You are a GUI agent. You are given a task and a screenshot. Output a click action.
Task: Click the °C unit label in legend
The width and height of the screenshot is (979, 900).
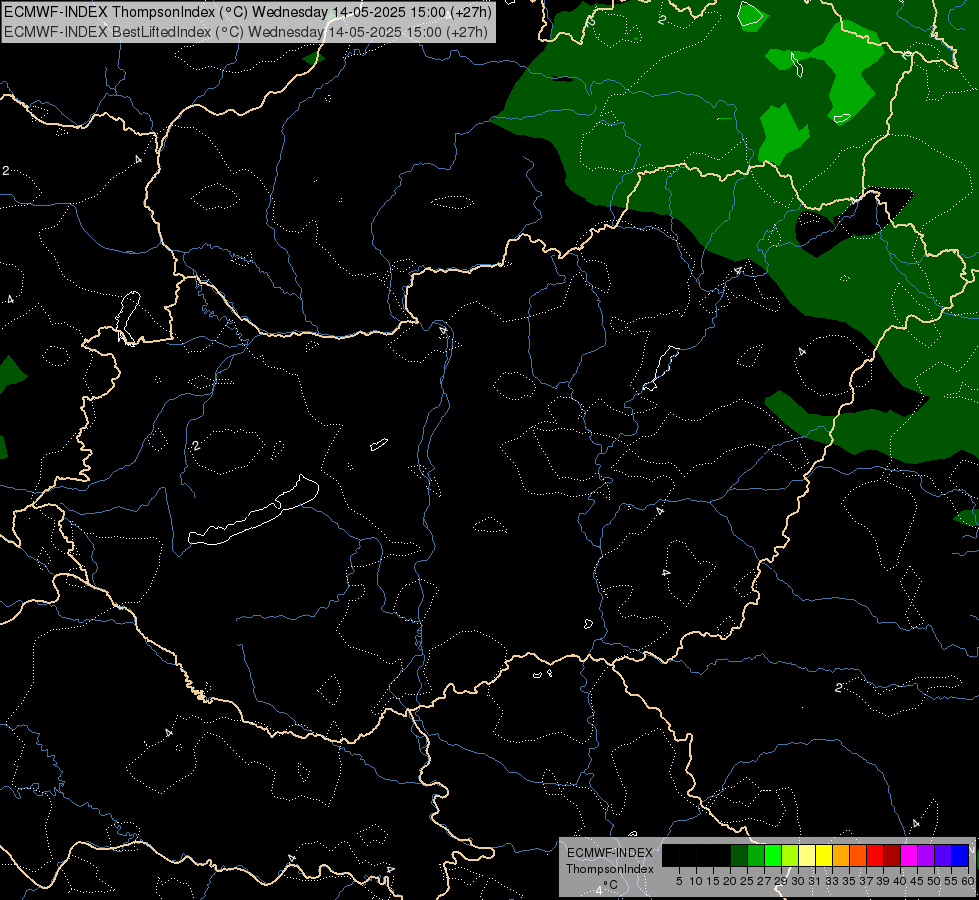(x=610, y=885)
